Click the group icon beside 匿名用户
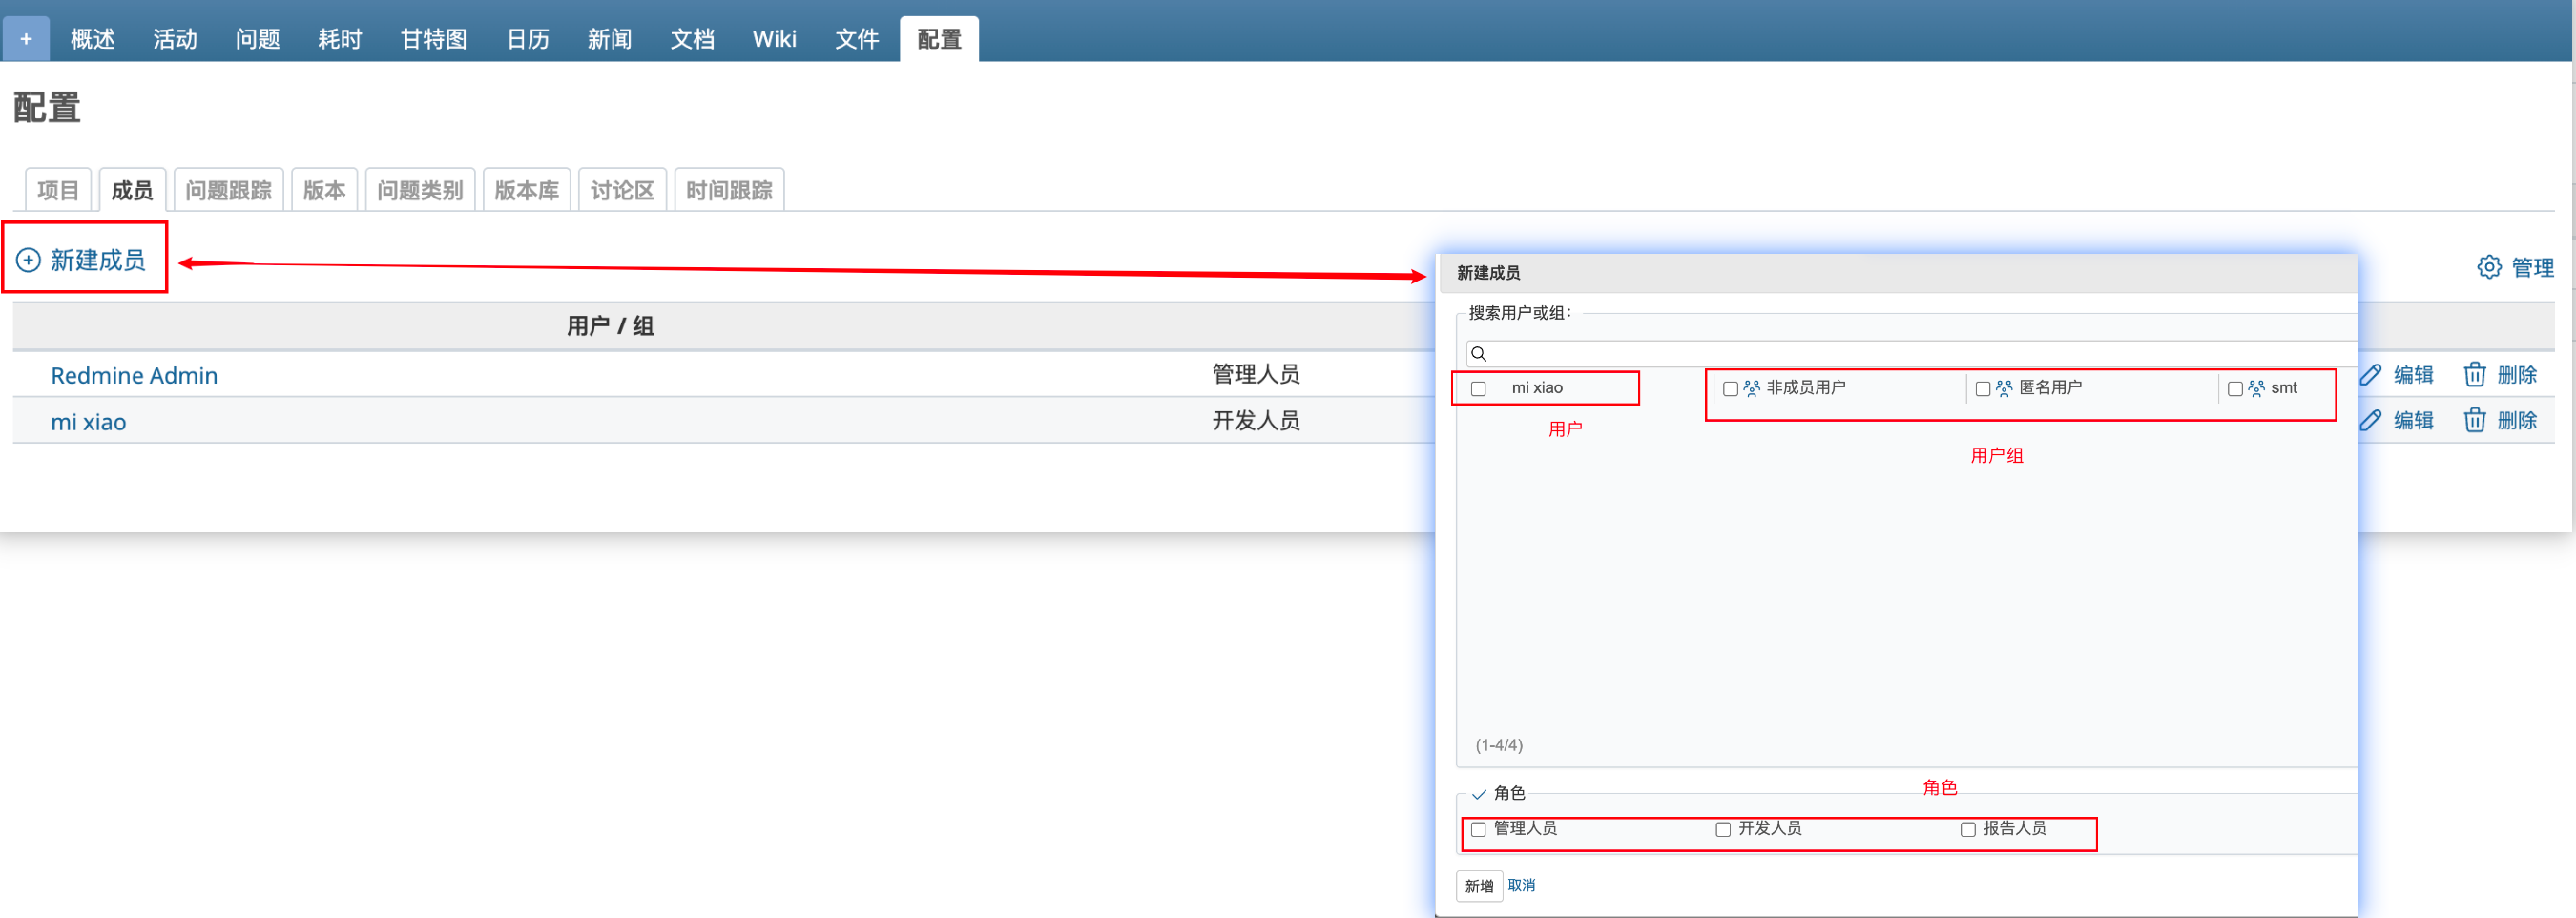The height and width of the screenshot is (918, 2576). [x=2004, y=388]
